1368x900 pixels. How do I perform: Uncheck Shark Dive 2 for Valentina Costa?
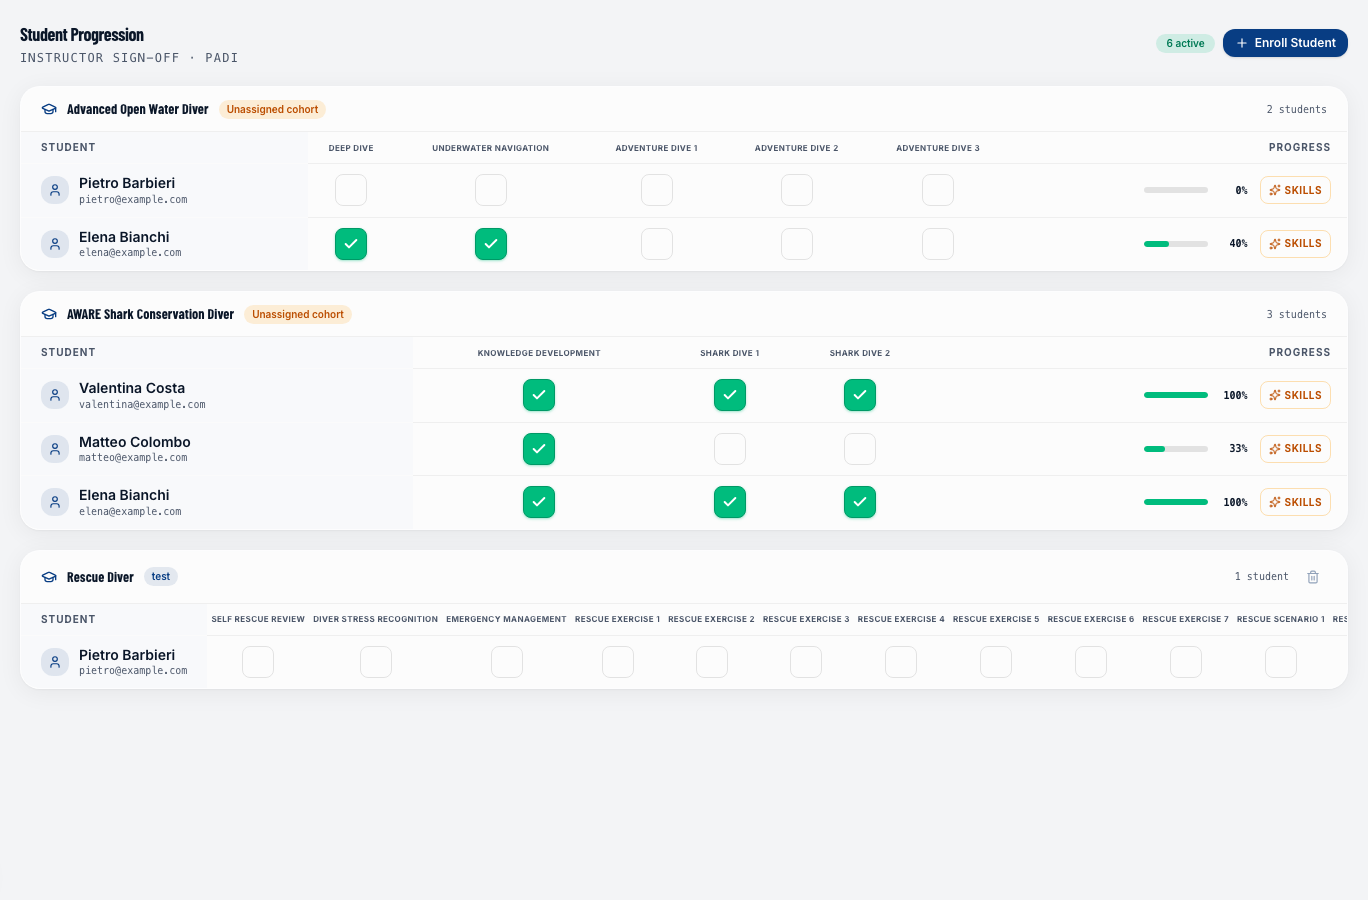[x=860, y=395]
